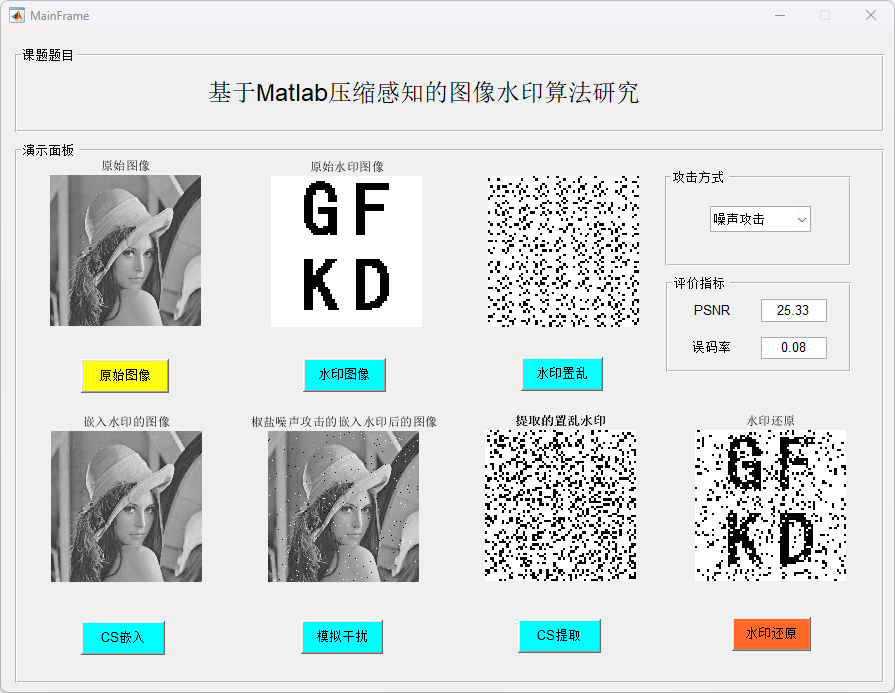Click the 水印图像 button
The image size is (895, 693).
click(344, 374)
